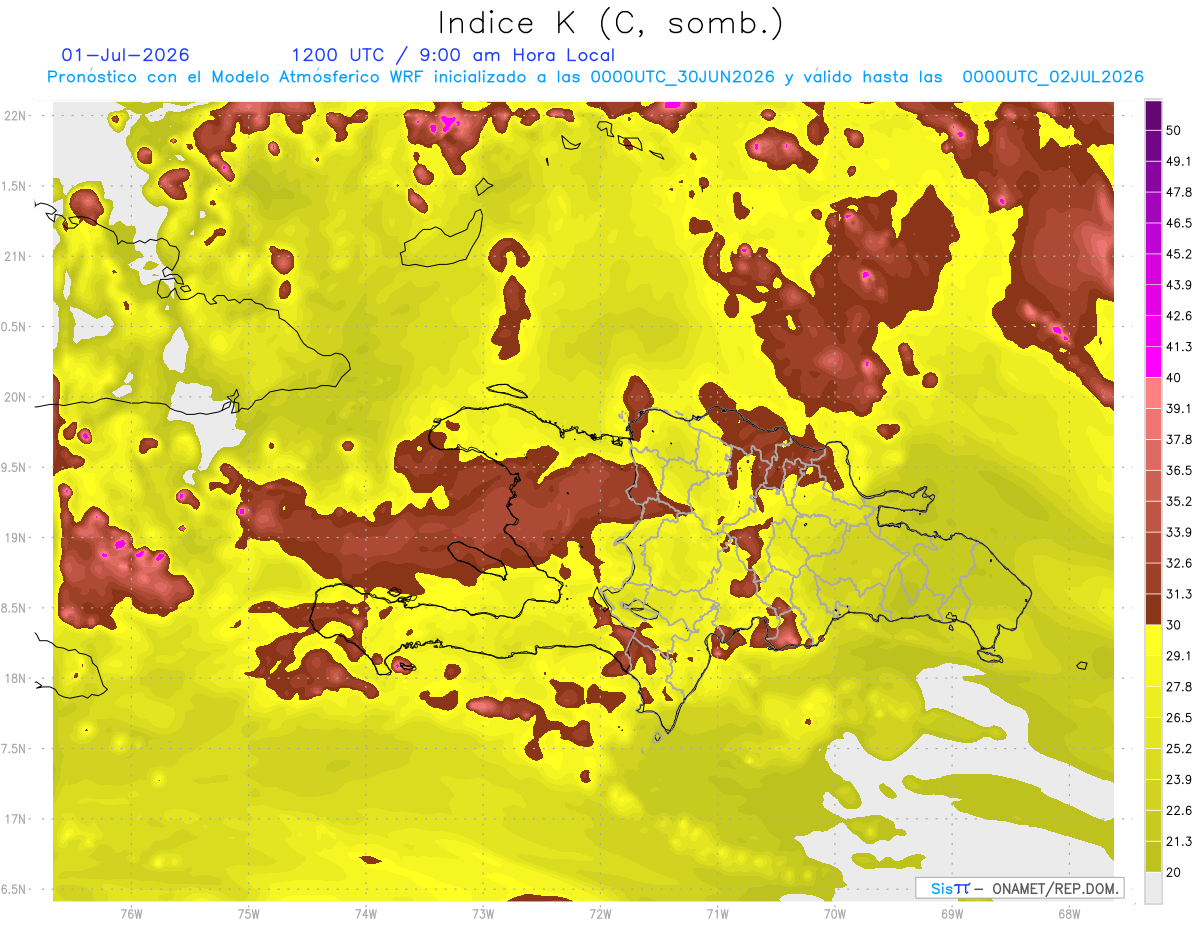
Task: Click the colorbar value '35.2'
Action: [1179, 501]
